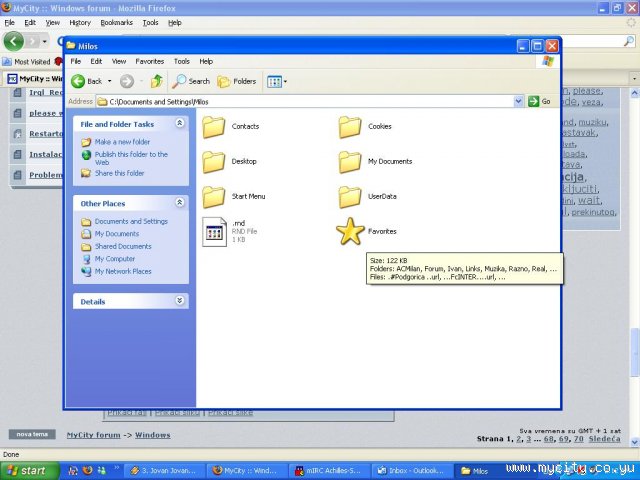
Task: Open the Tools menu in the Milos window
Action: click(182, 61)
